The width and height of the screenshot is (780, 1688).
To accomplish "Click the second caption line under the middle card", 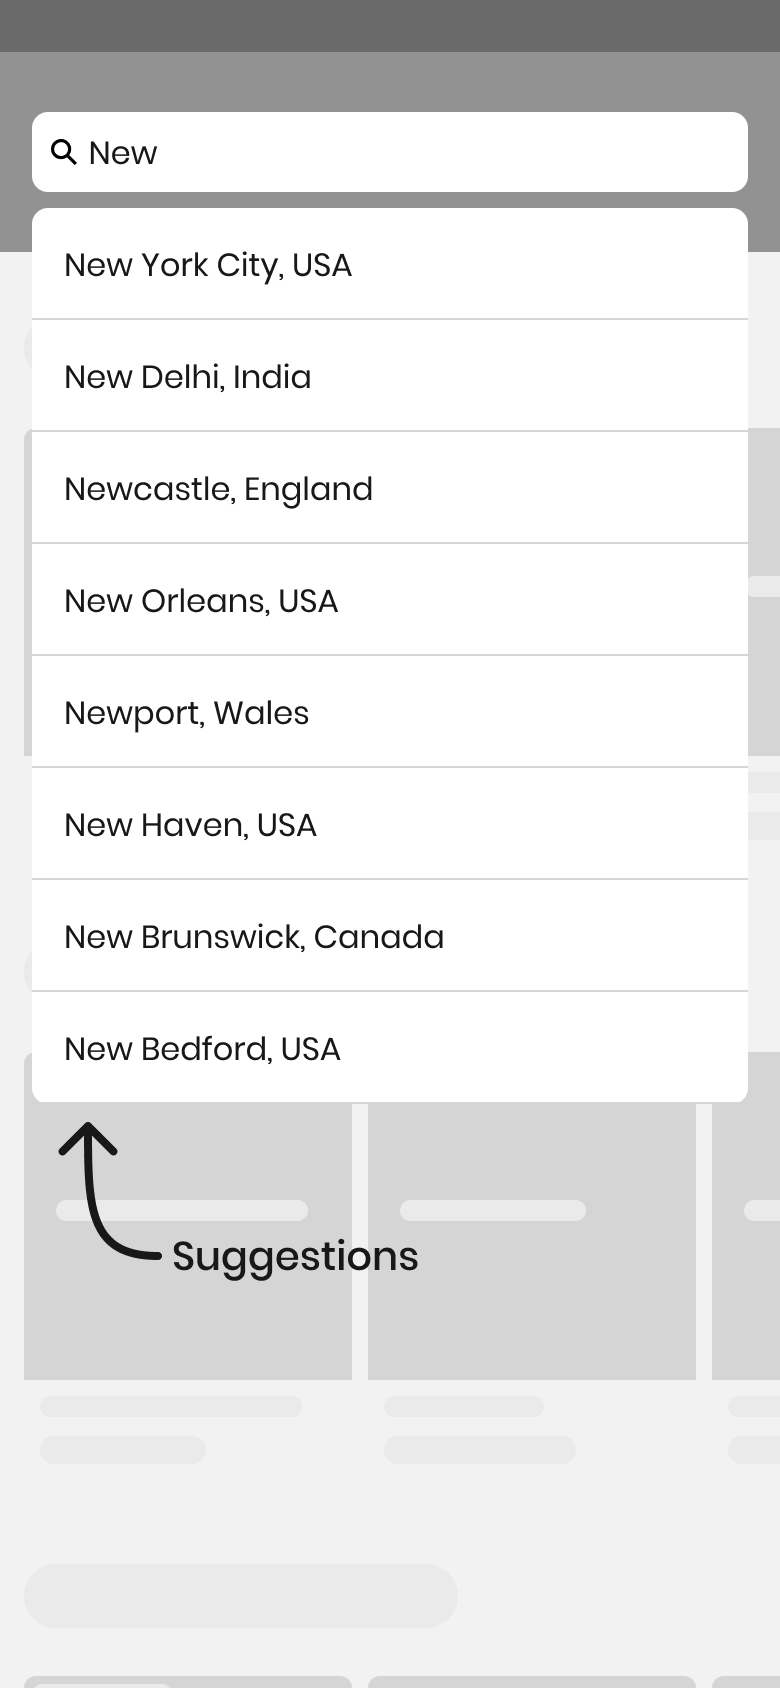I will 480,1449.
